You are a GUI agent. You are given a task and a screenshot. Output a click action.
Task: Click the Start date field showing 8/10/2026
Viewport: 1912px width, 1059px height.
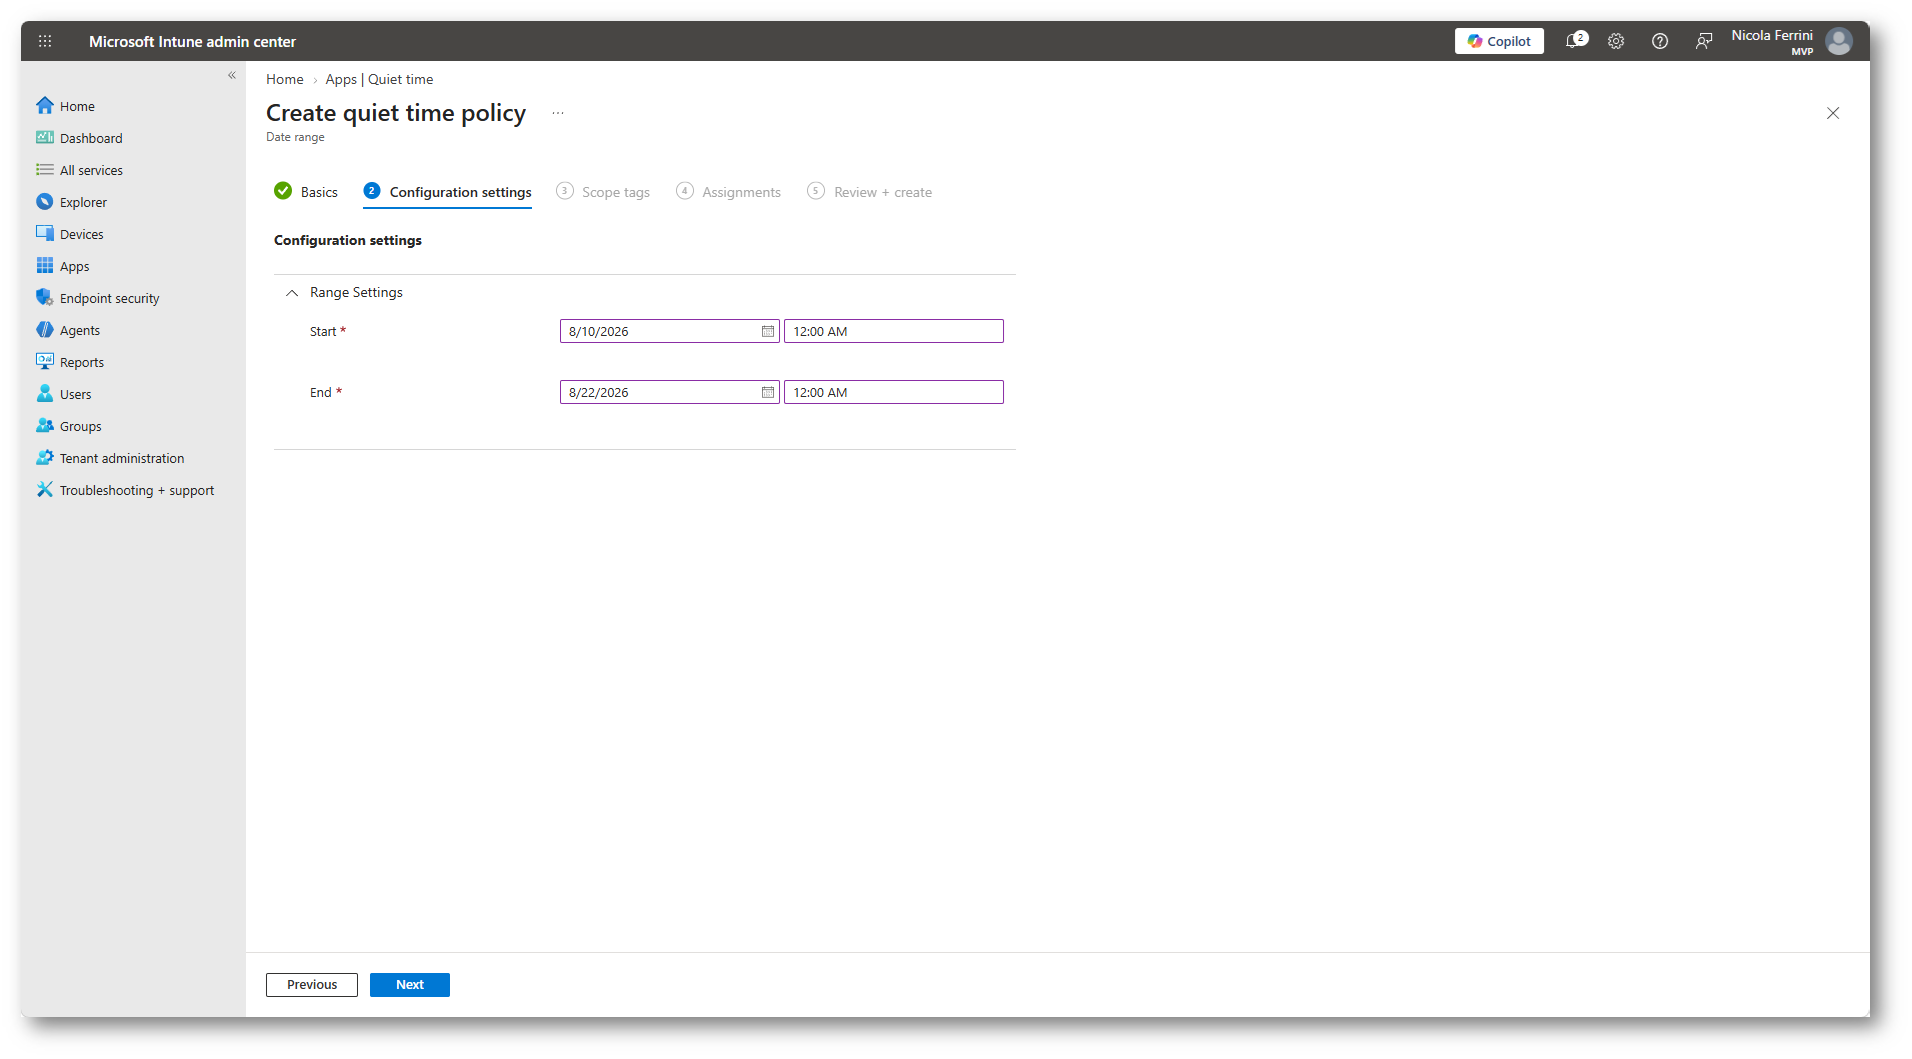tap(670, 331)
